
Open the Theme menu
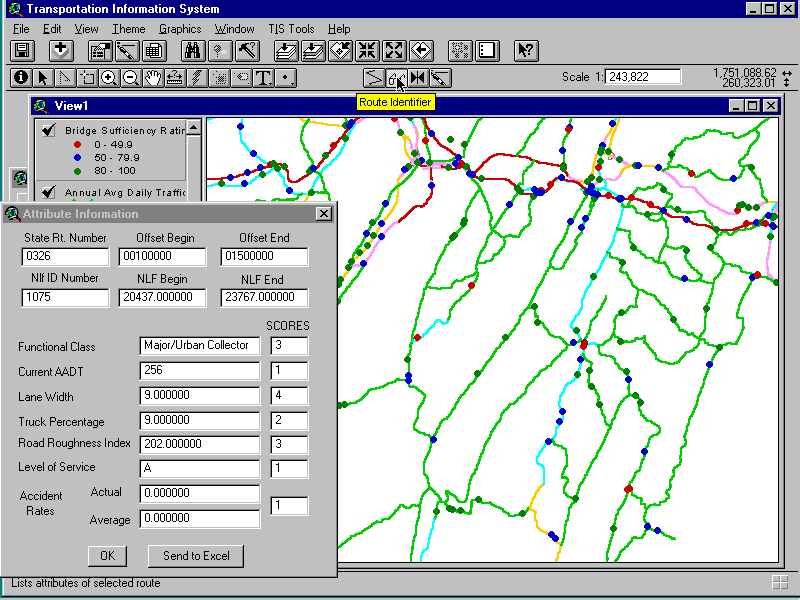128,29
